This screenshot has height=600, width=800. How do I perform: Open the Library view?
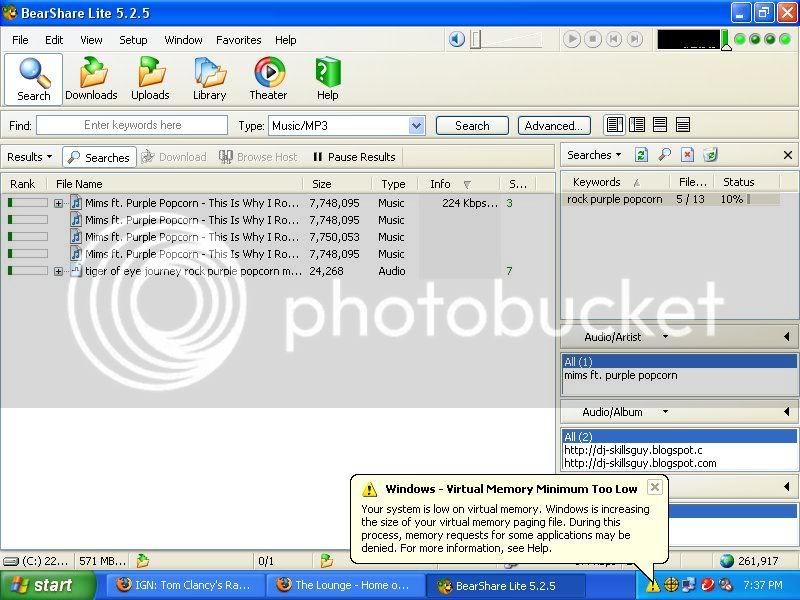pos(209,80)
